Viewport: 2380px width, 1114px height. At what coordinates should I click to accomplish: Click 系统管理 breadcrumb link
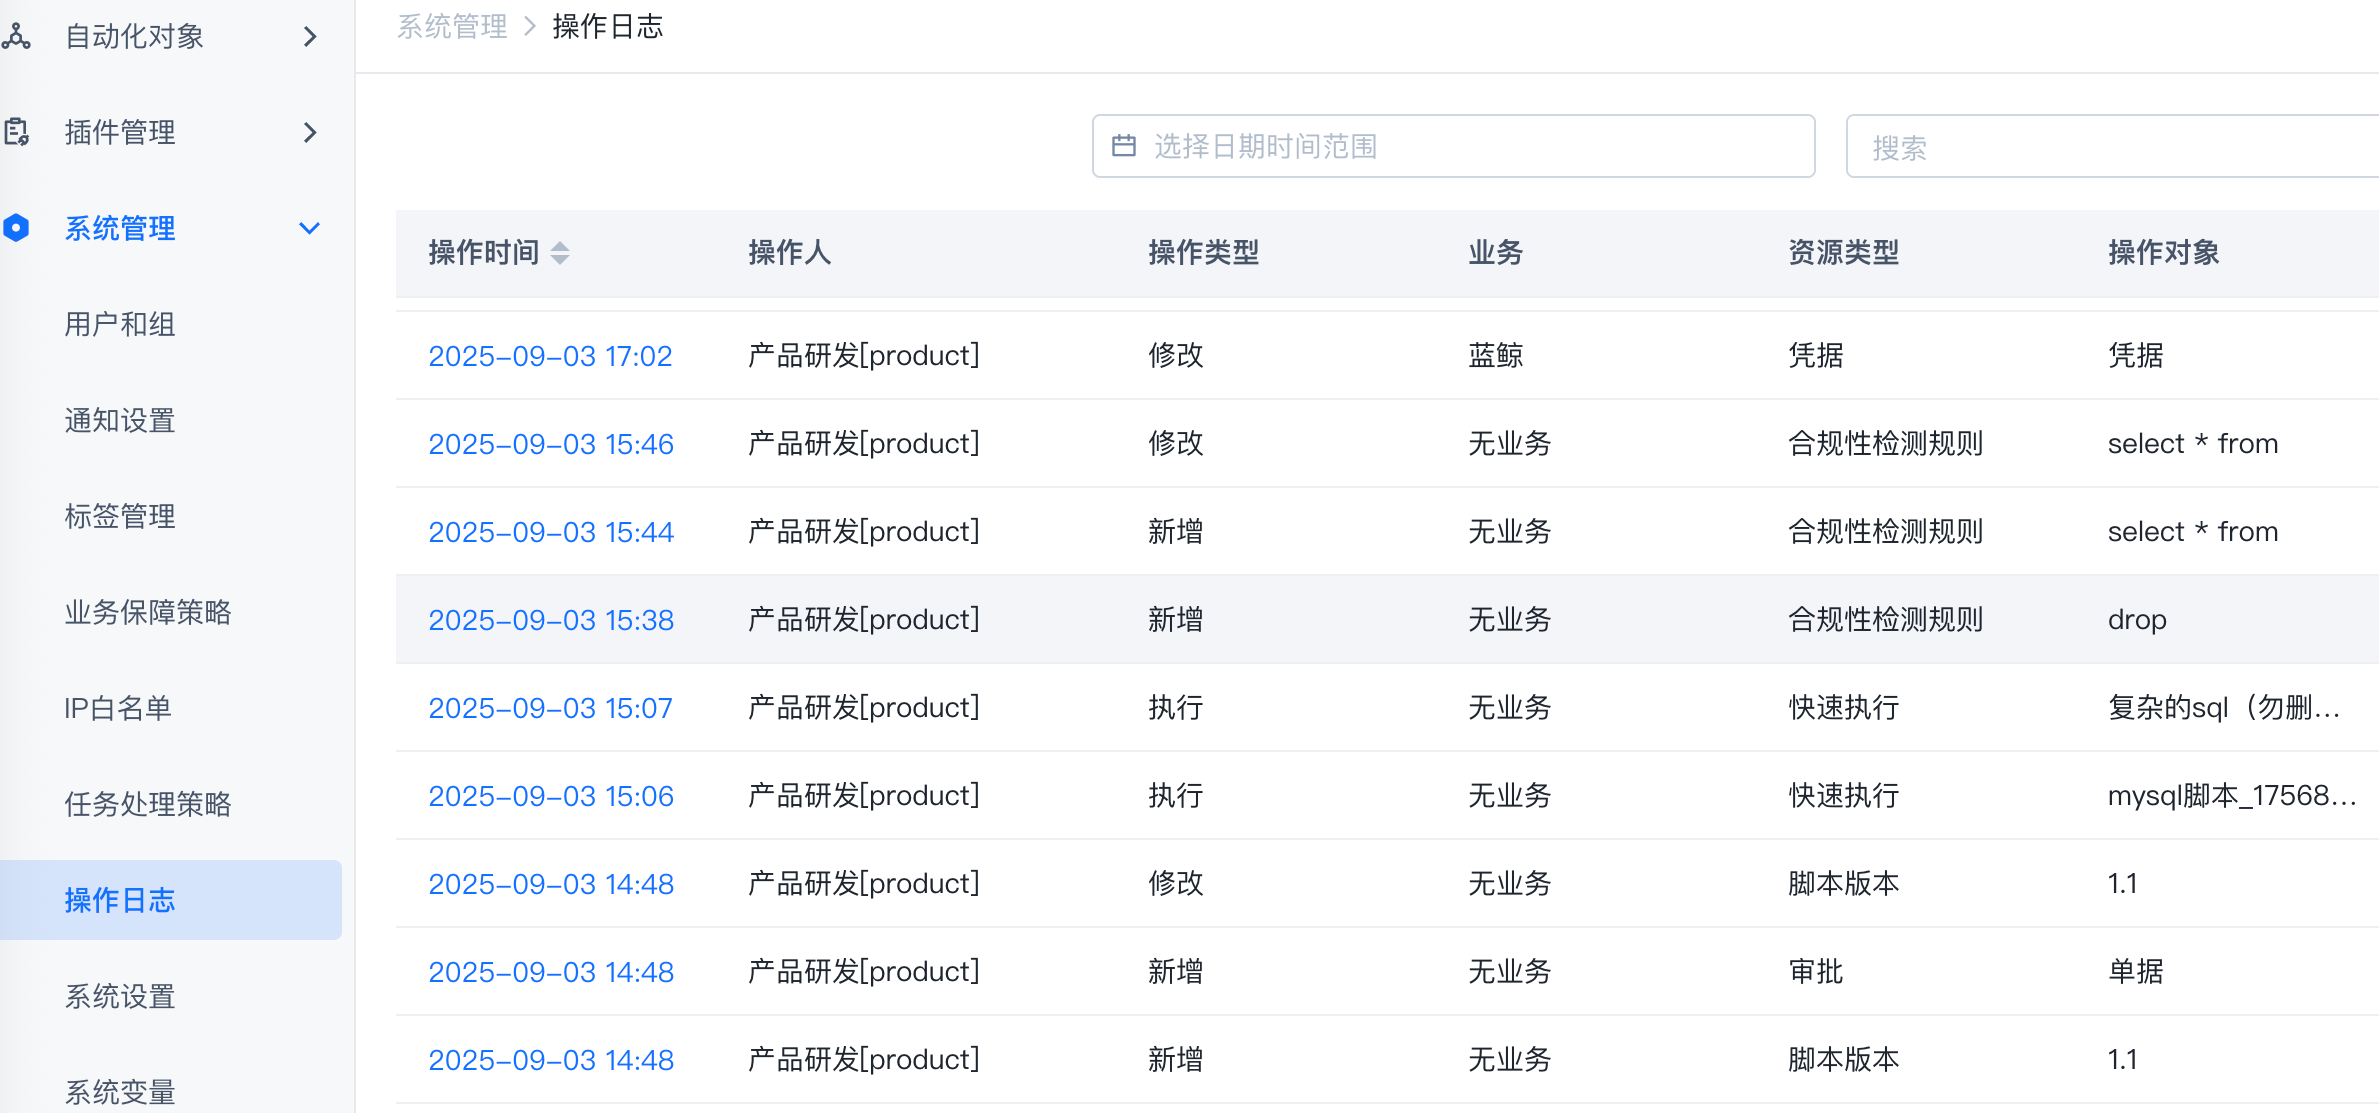coord(452,26)
